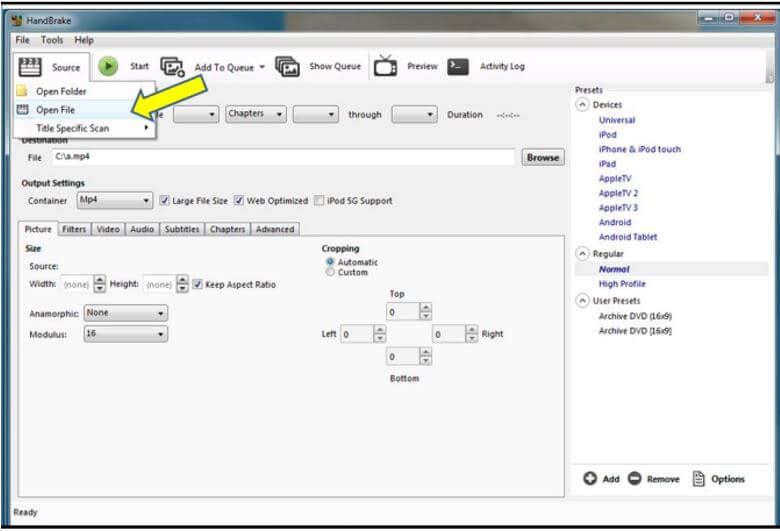This screenshot has height=531, width=780.
Task: Select the Picture tab
Action: click(38, 229)
